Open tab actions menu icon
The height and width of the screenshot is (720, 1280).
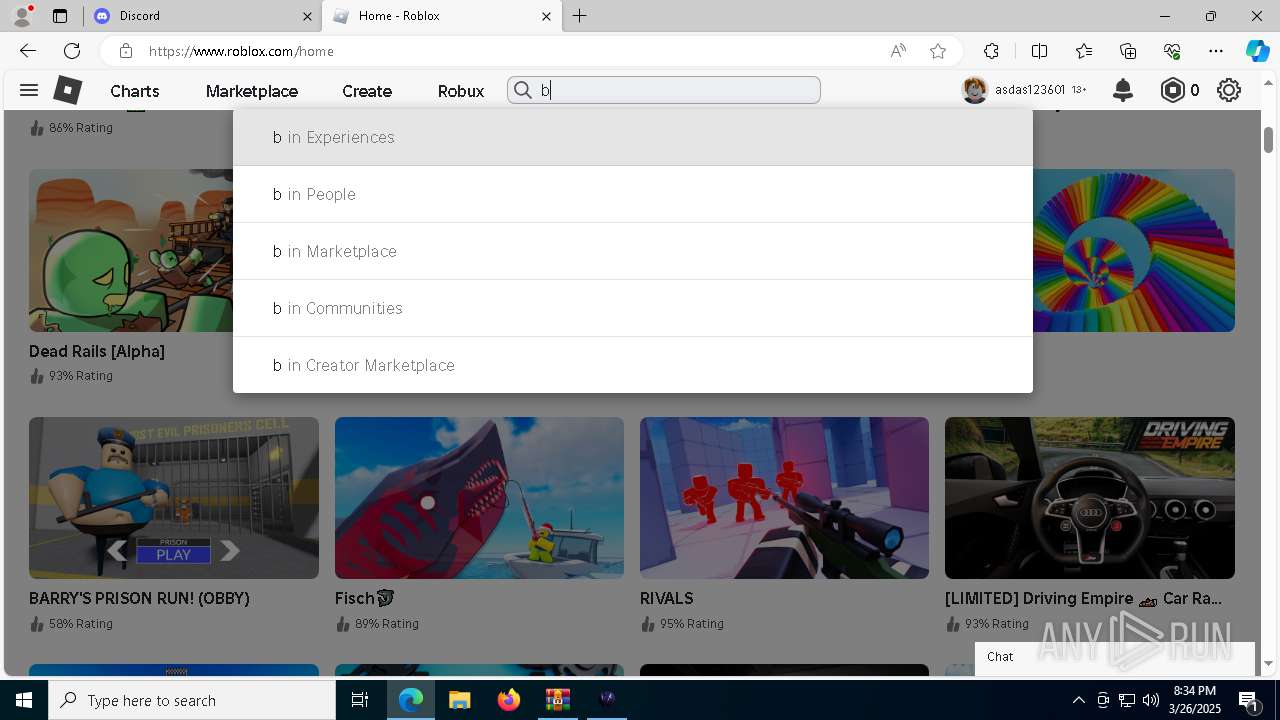60,16
